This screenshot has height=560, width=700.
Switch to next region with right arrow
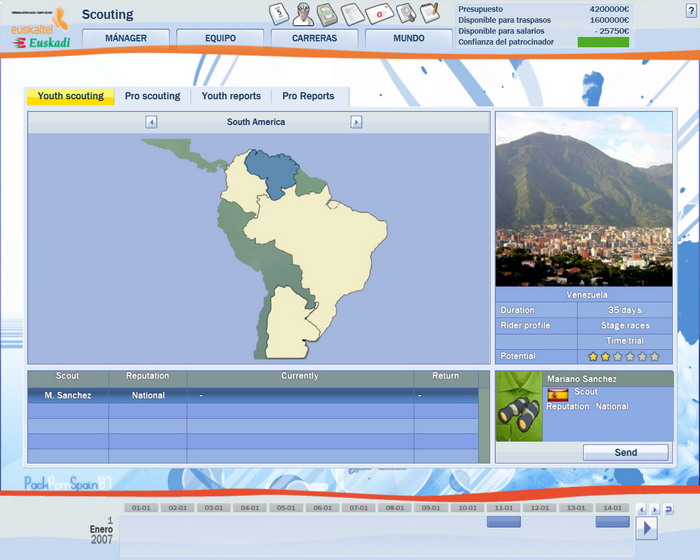coord(356,122)
